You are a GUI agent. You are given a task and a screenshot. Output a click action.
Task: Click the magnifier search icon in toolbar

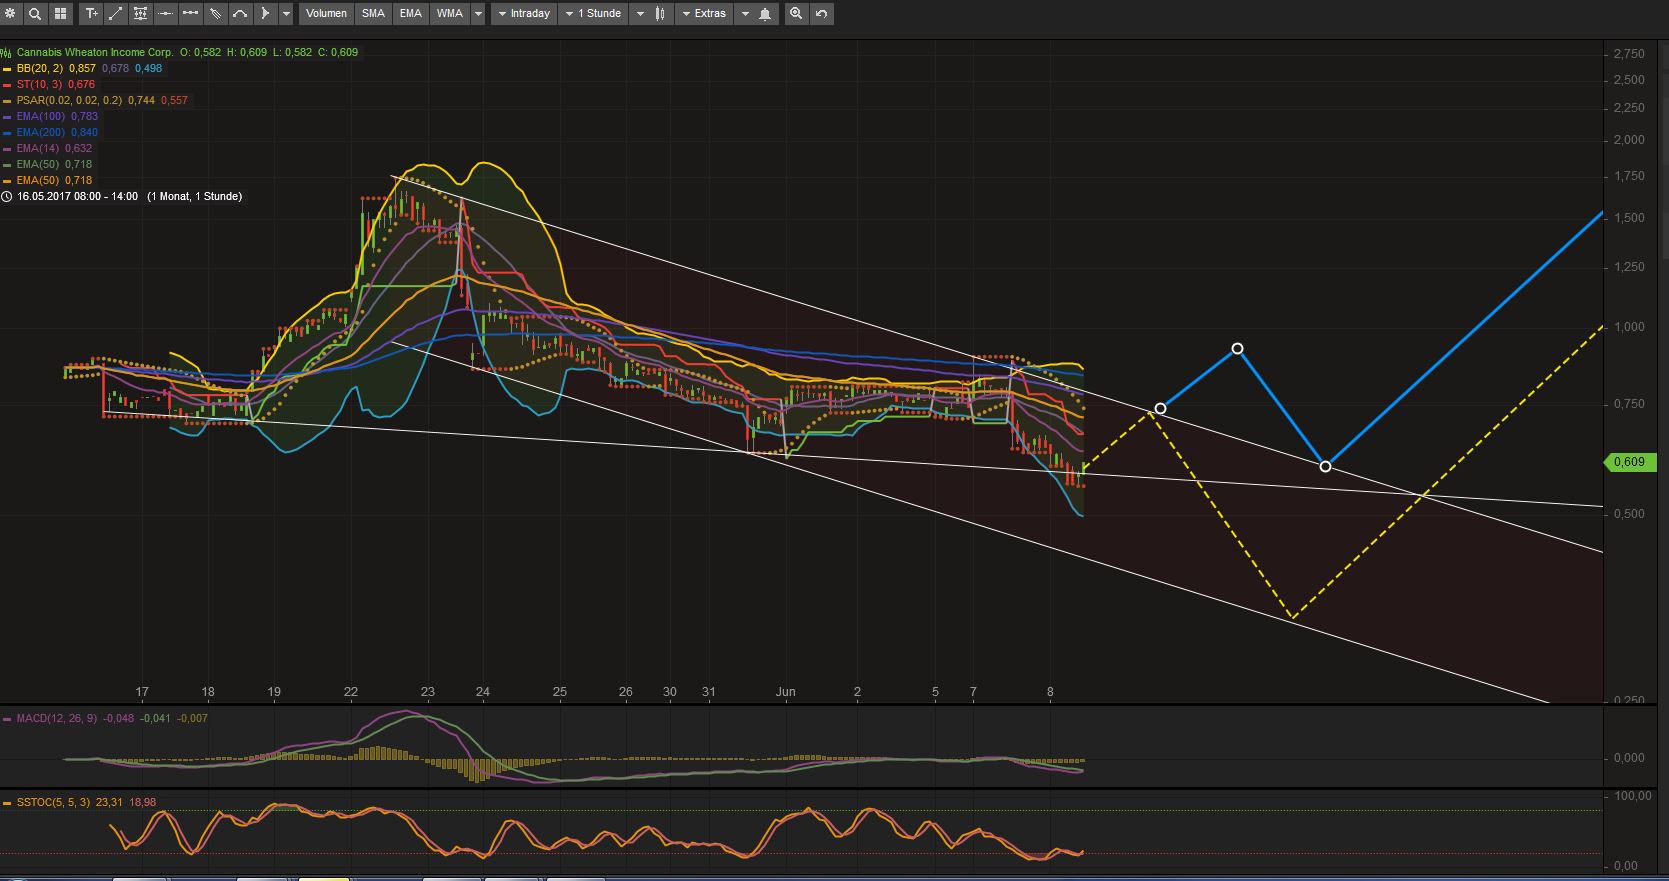click(35, 14)
